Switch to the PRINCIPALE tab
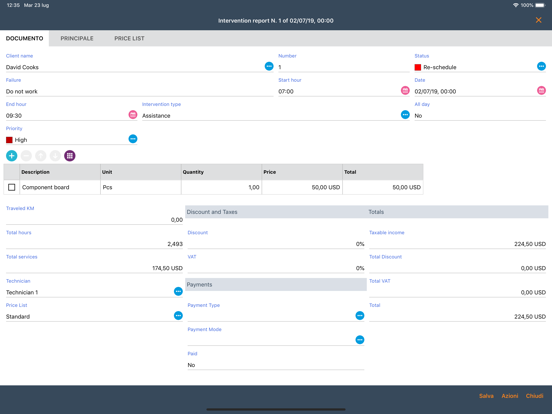 (x=77, y=38)
